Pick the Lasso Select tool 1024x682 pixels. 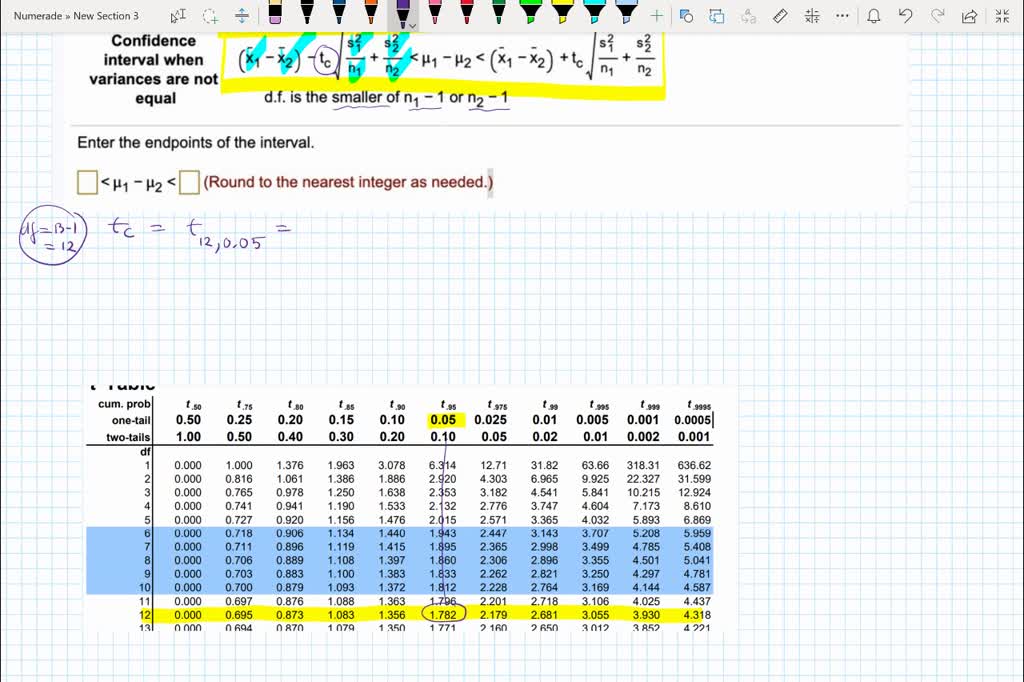point(210,14)
